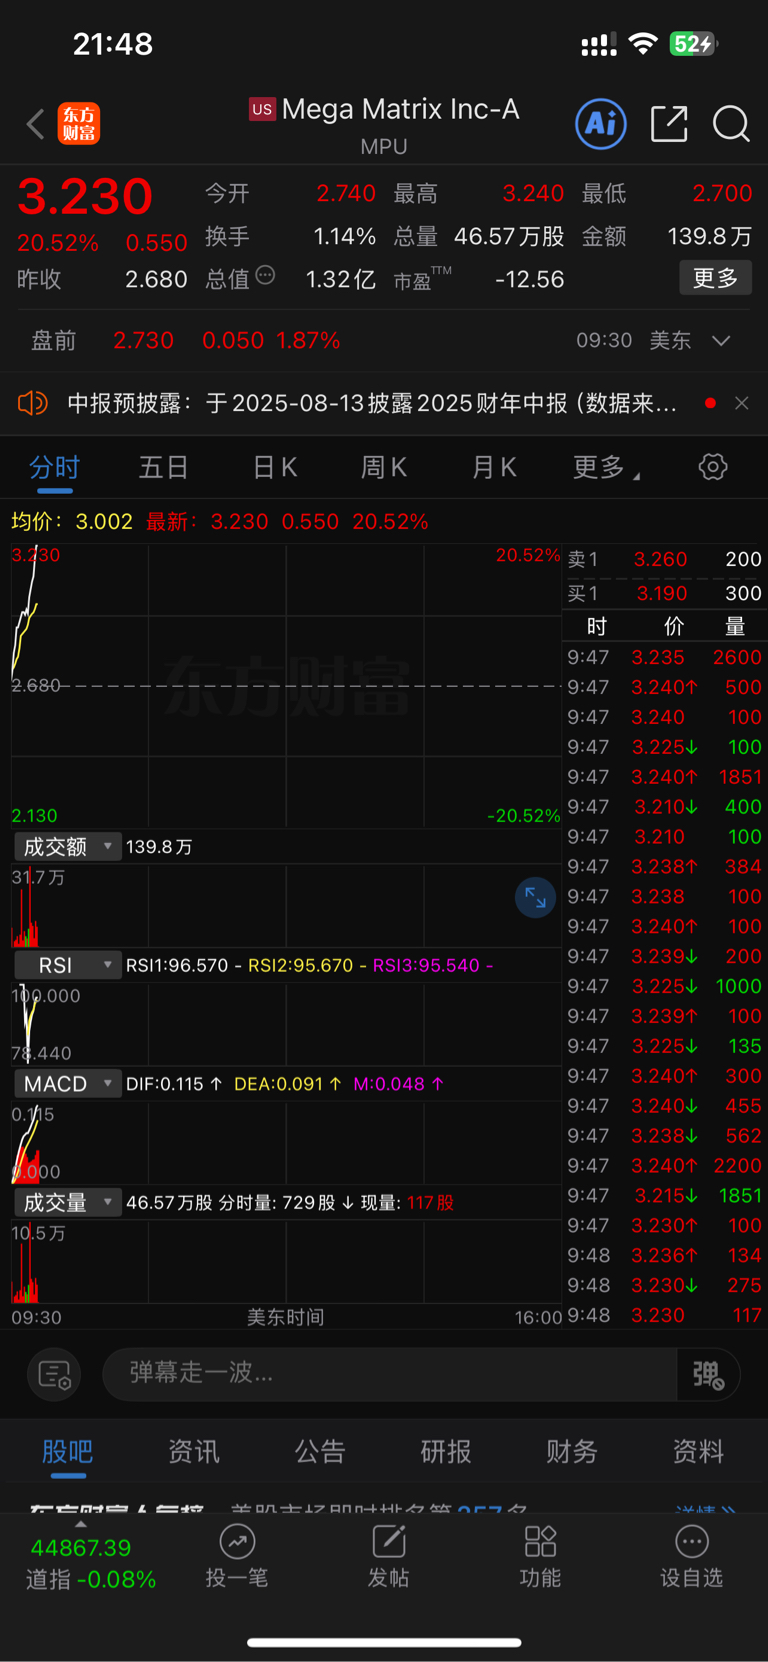Tap the share export icon
Screen dimensions: 768x1662
click(669, 124)
